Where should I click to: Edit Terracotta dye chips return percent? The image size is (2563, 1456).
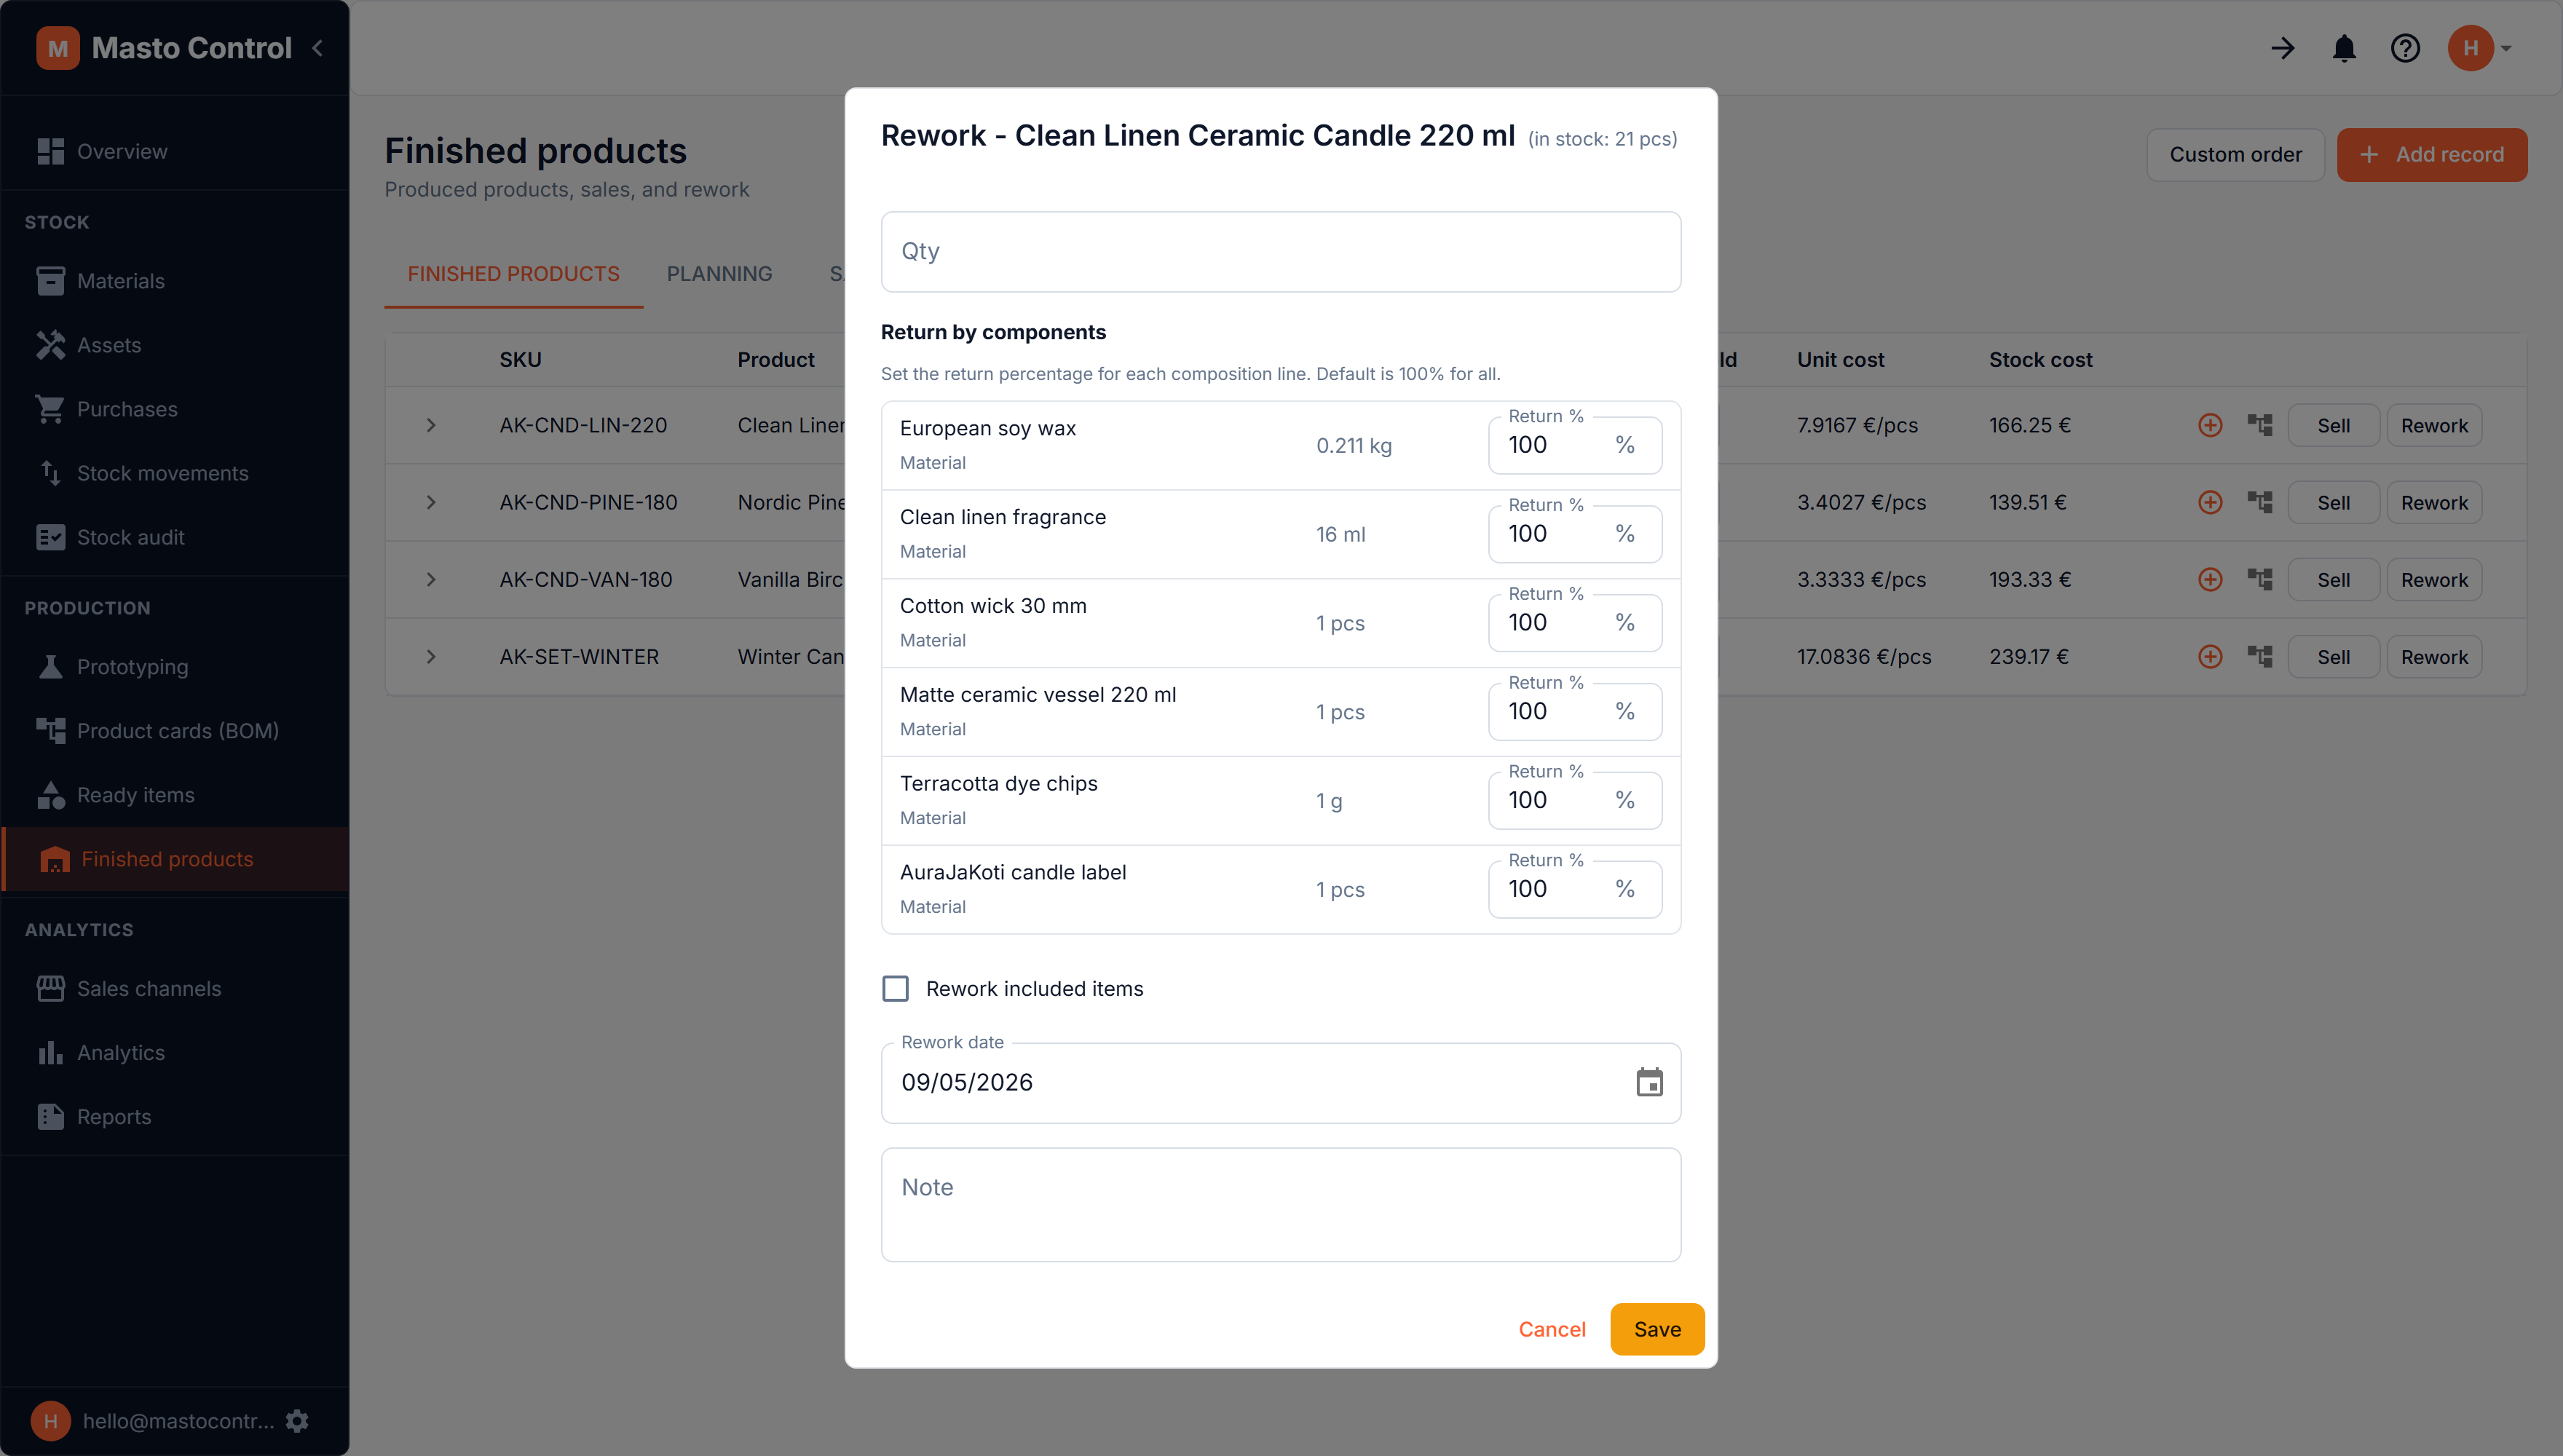1574,800
